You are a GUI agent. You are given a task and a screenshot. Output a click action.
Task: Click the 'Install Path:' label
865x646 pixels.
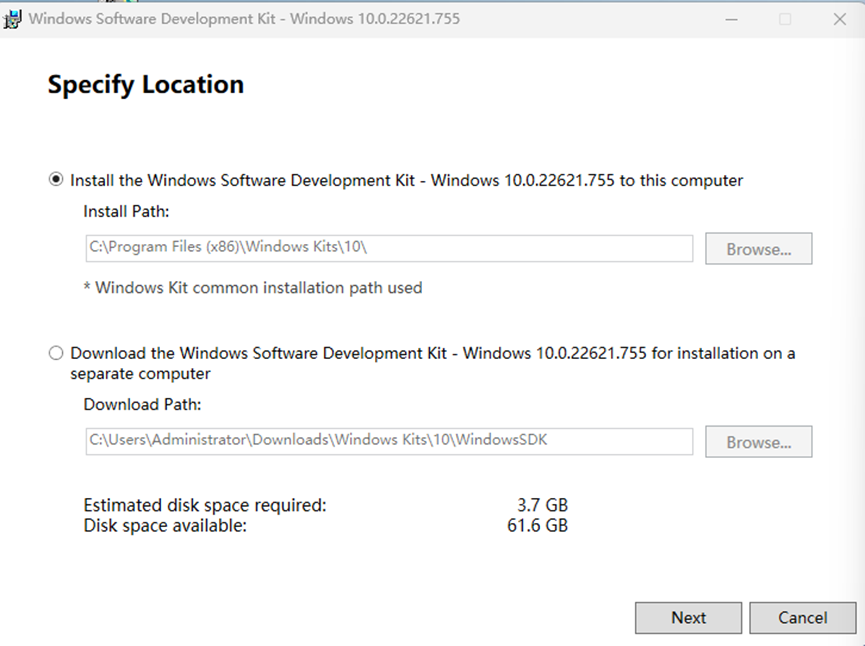(126, 211)
